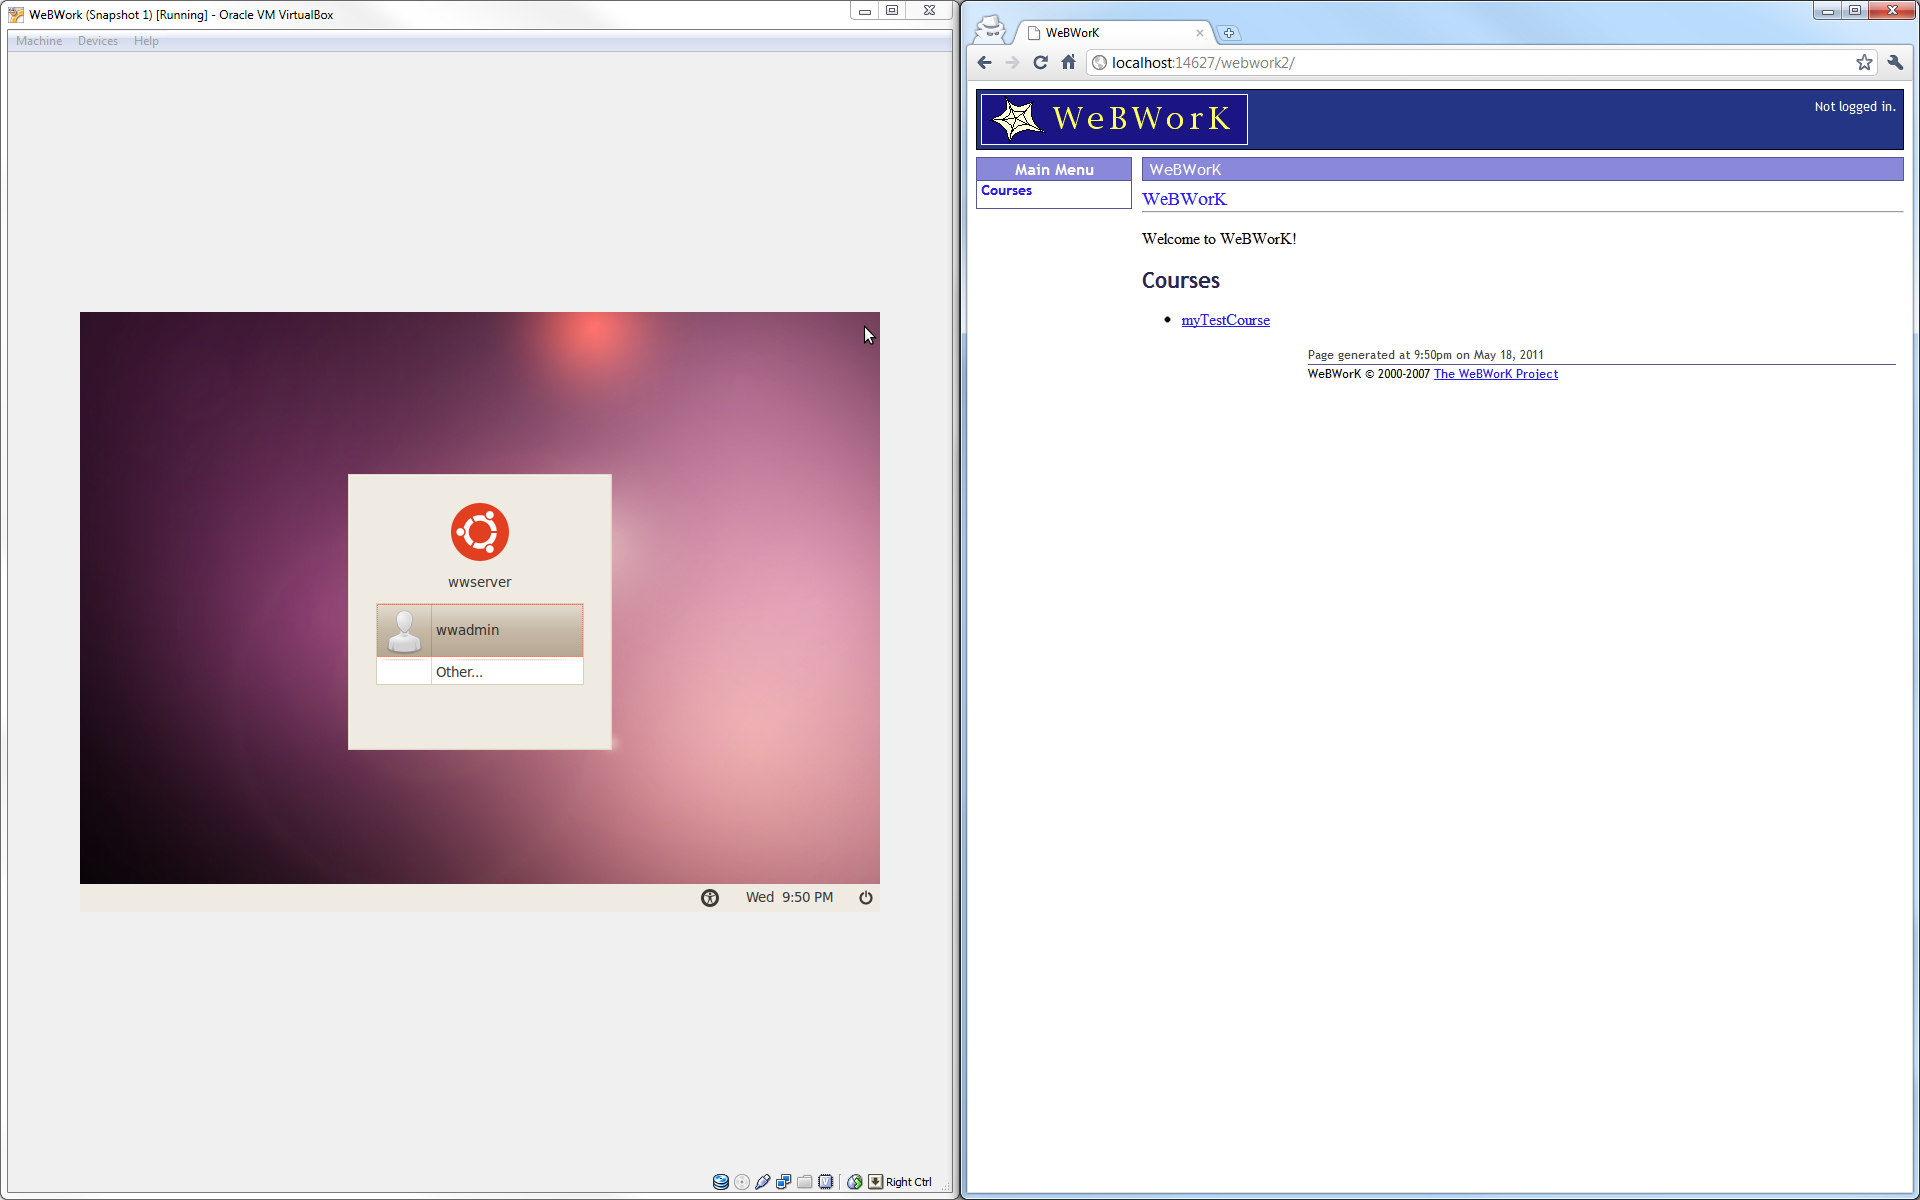Viewport: 1920px width, 1200px height.
Task: Click the browser Back arrow
Action: pyautogui.click(x=984, y=63)
